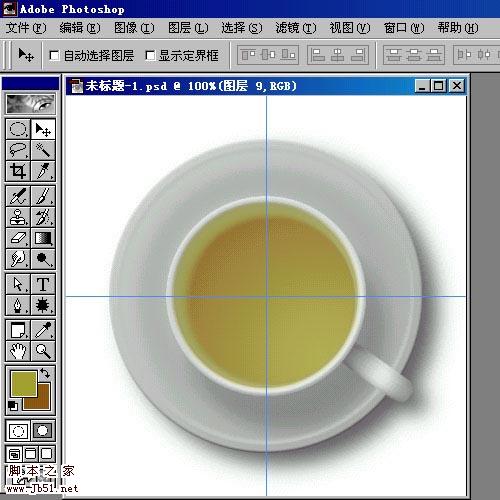Maximize the 未标题-1.psd document window
The height and width of the screenshot is (500, 500).
439,86
